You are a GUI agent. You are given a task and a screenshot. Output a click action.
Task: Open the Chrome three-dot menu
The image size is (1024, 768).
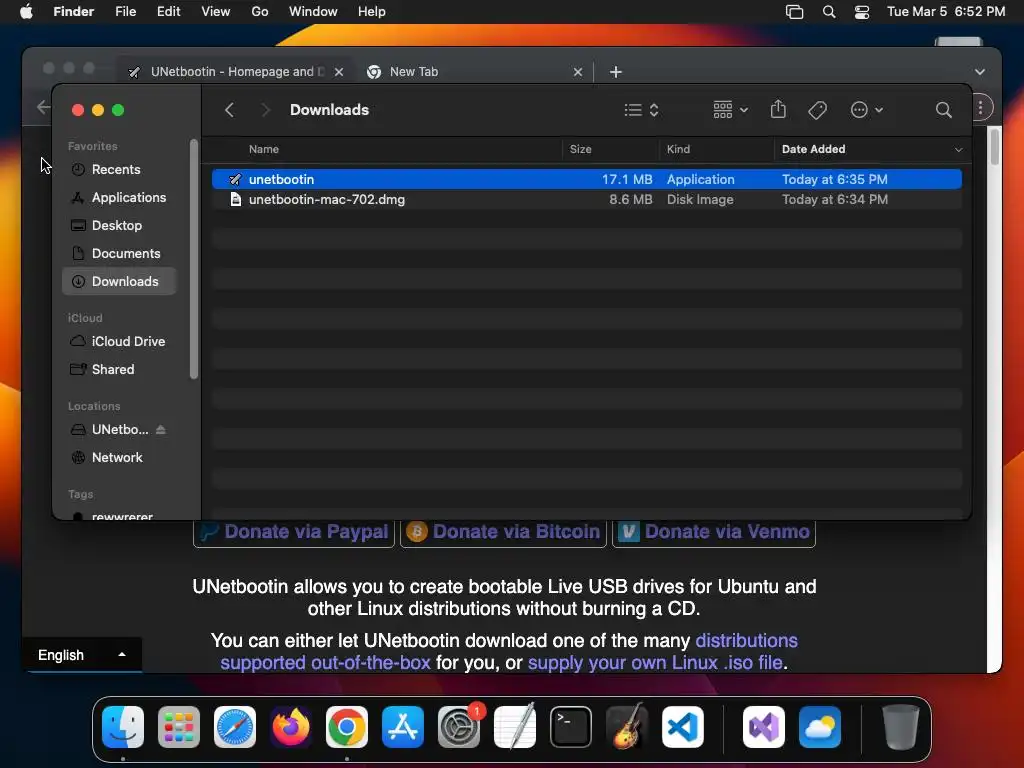[x=980, y=108]
